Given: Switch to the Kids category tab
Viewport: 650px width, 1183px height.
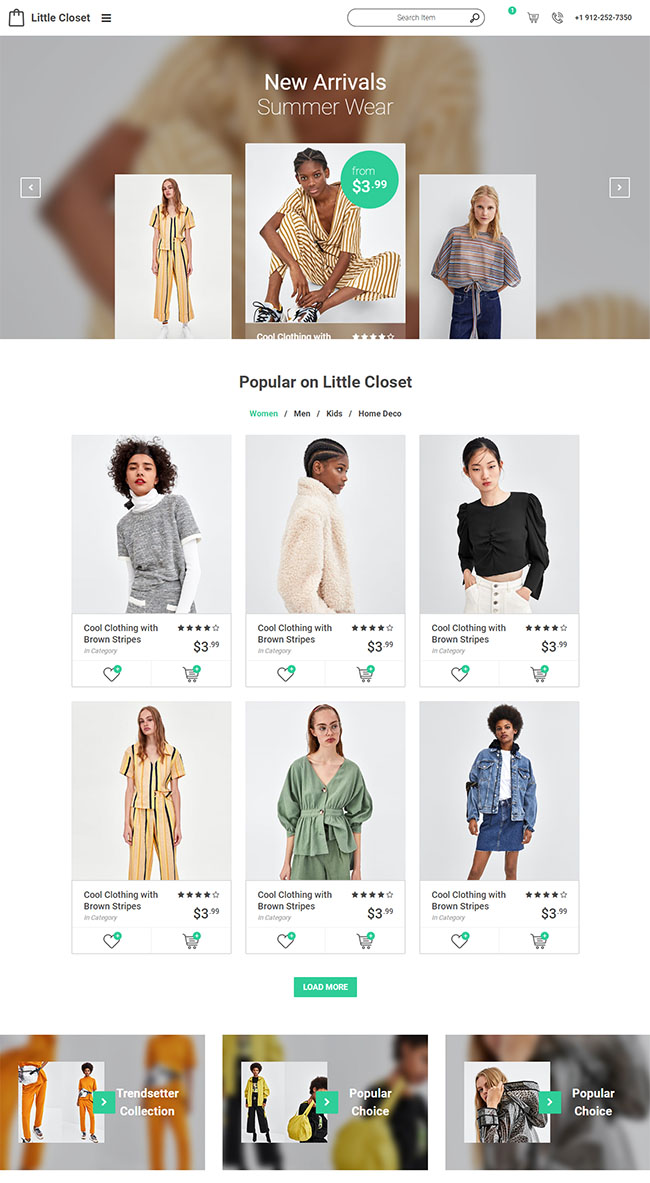Looking at the screenshot, I should [334, 414].
